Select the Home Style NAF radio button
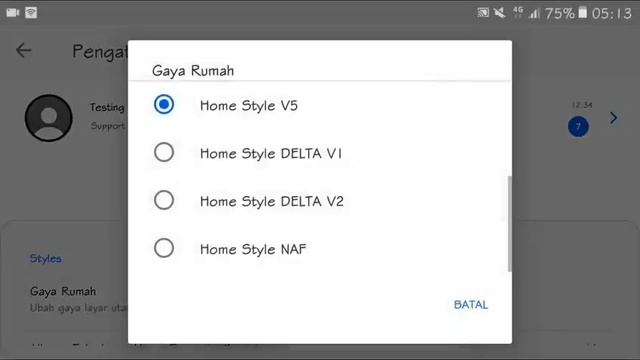This screenshot has width=640, height=360. (x=164, y=248)
